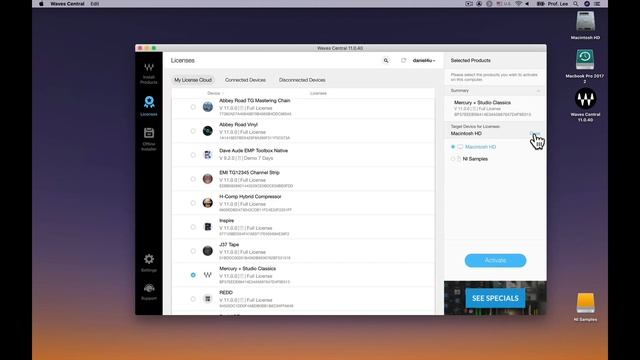Click the Abbey Road Vinyl product icon

[207, 131]
